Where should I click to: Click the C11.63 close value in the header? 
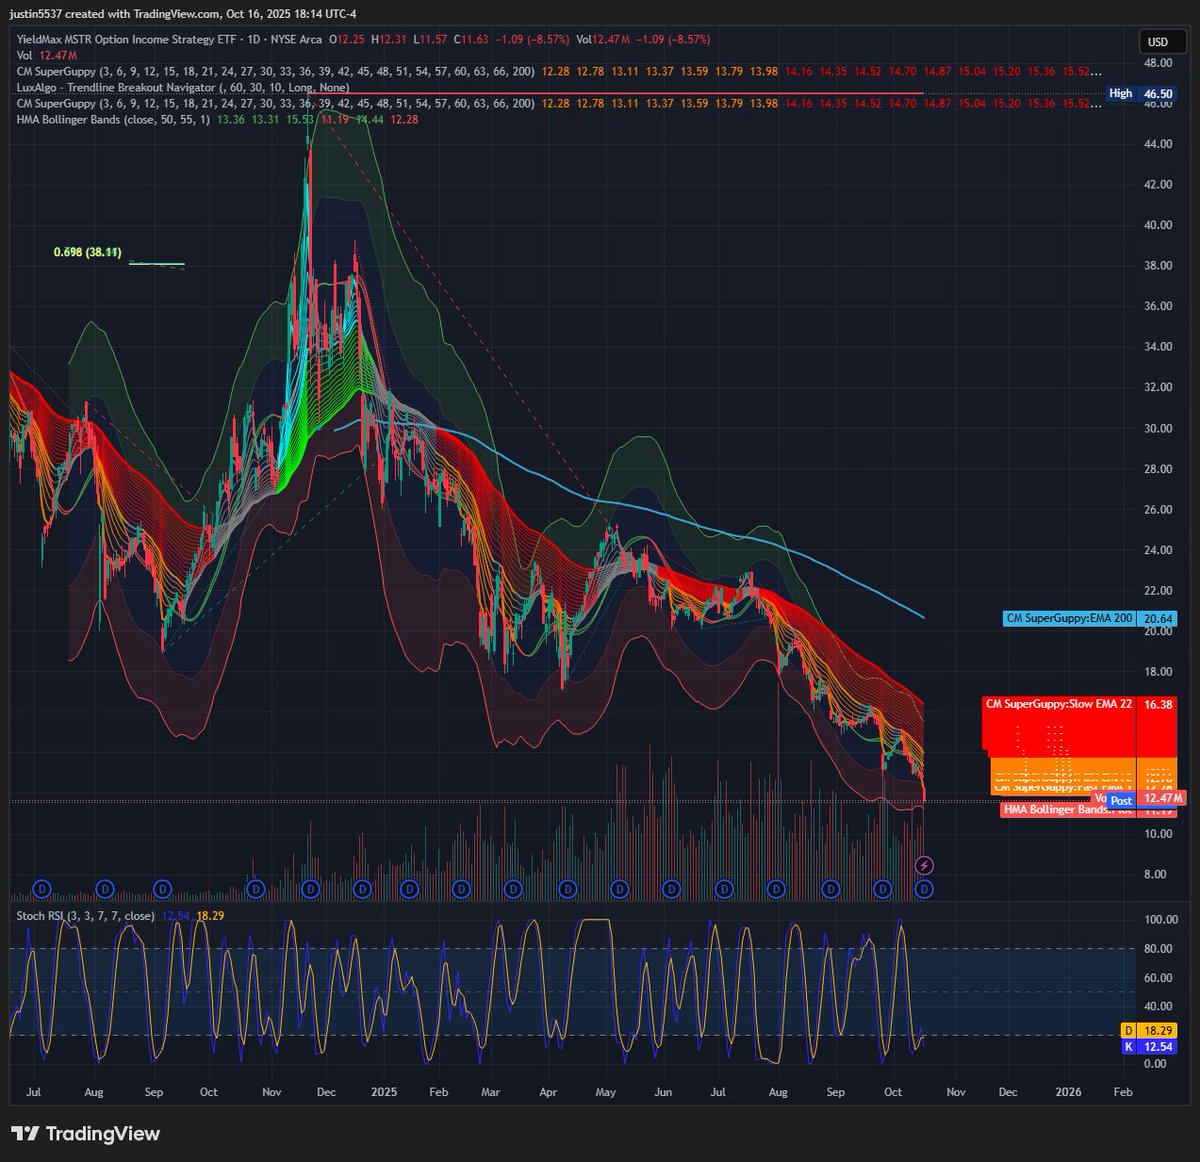[x=471, y=39]
